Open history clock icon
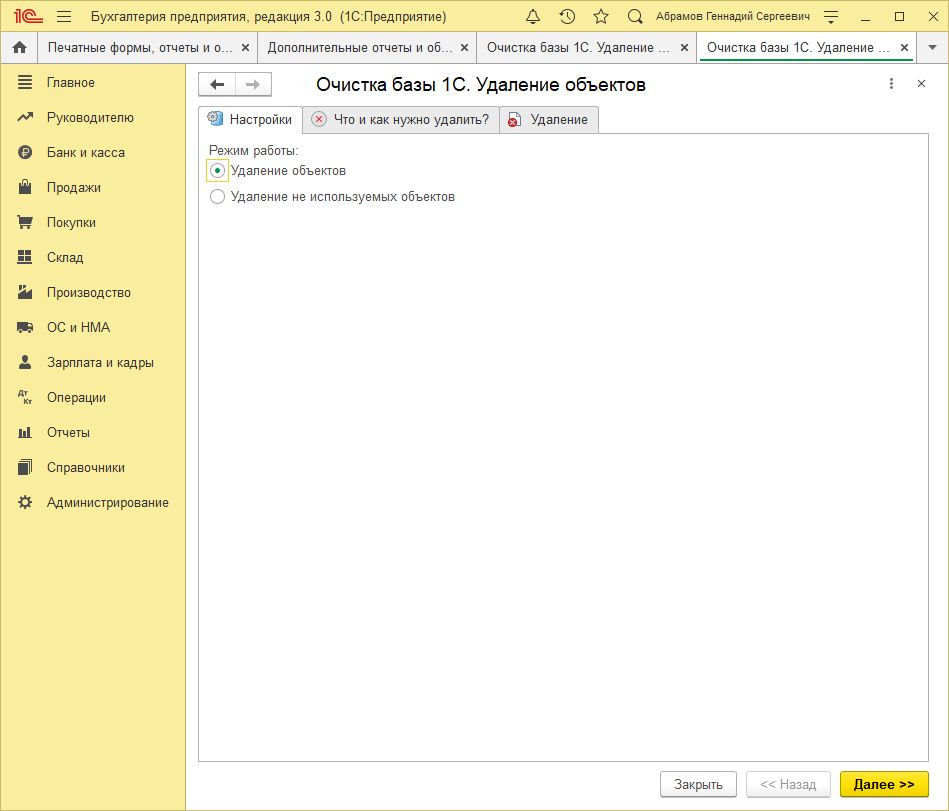949x811 pixels. (x=567, y=17)
